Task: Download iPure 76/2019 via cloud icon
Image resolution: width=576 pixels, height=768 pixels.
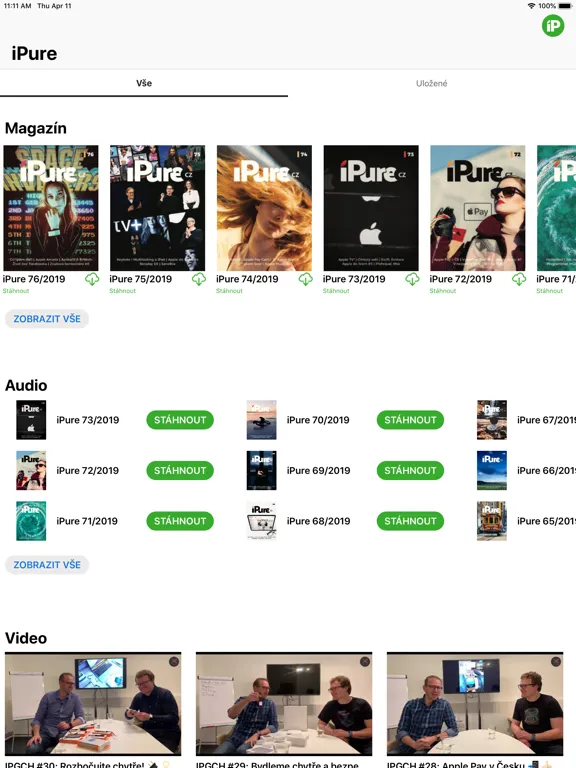Action: [x=92, y=279]
